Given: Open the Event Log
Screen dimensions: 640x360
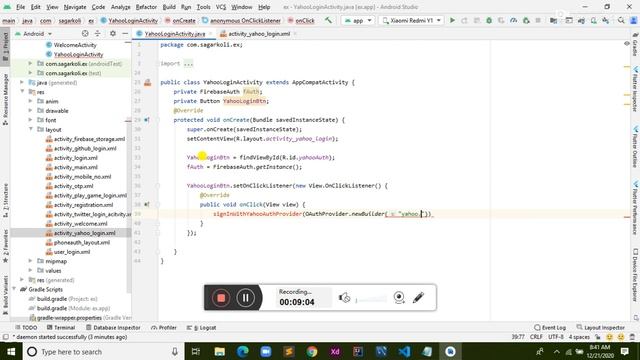Looking at the screenshot, I should coord(550,328).
